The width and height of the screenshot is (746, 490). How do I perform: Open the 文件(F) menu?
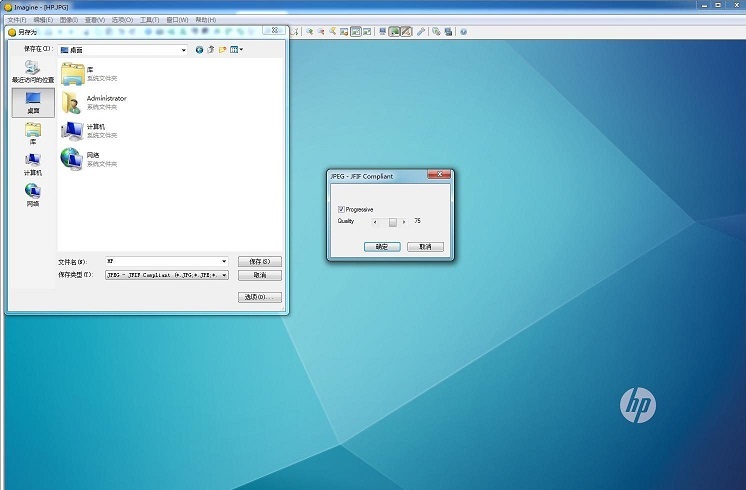[16, 20]
